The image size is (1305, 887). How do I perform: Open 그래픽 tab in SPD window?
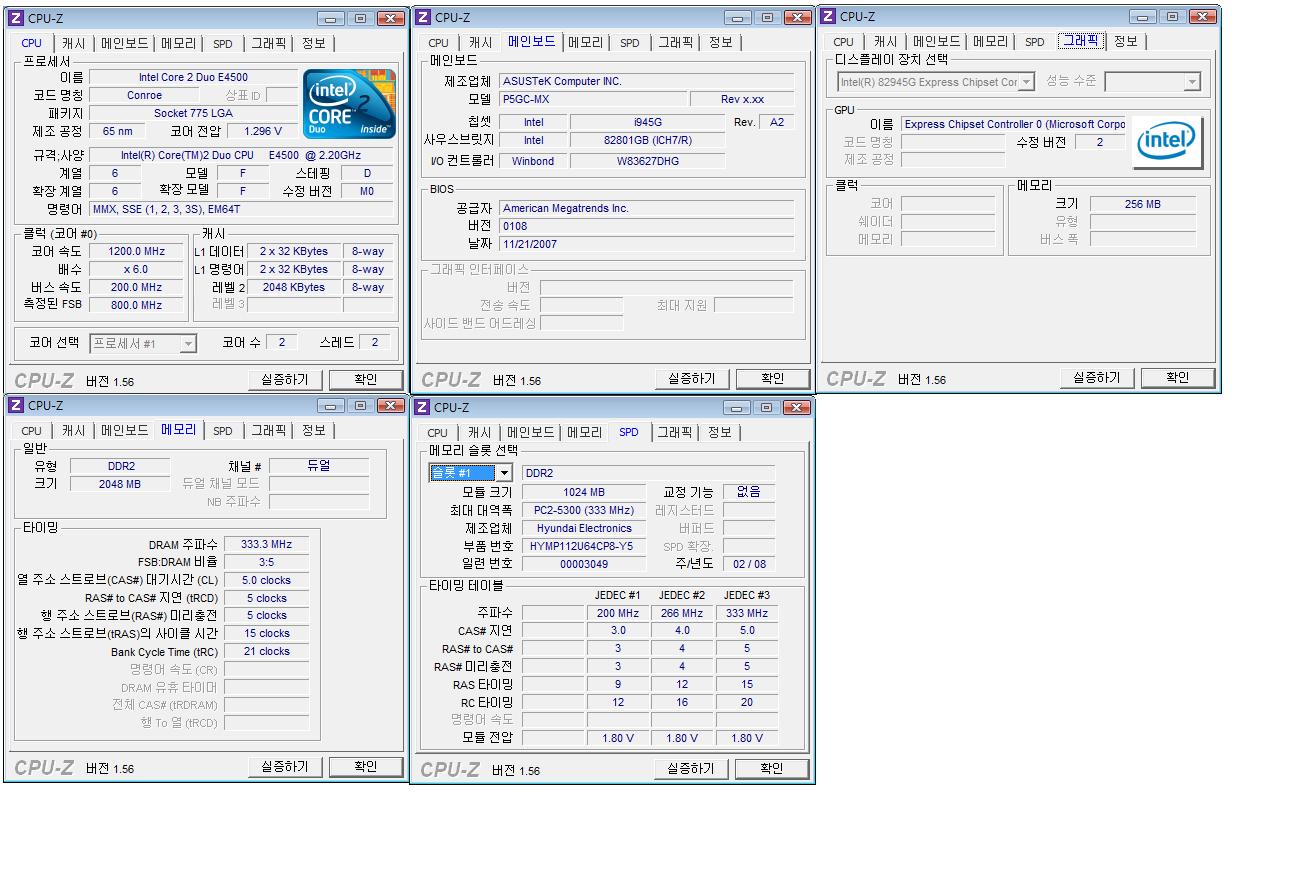pyautogui.click(x=674, y=432)
